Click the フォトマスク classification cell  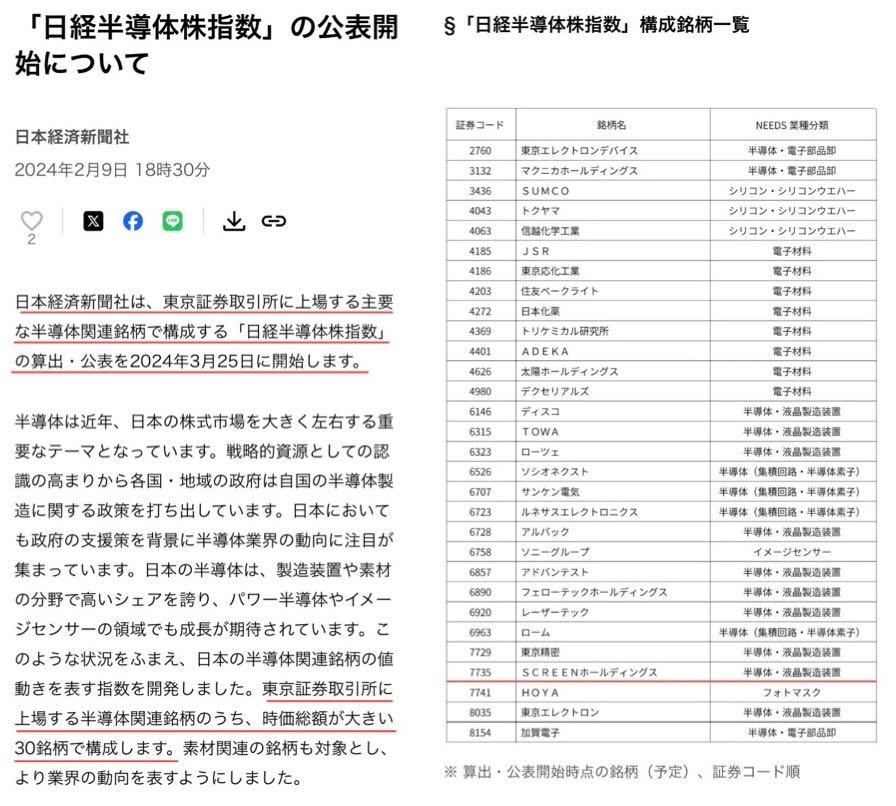click(x=792, y=692)
